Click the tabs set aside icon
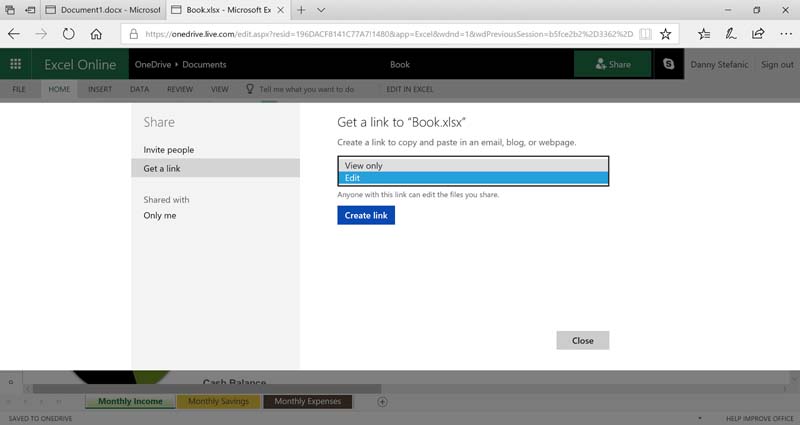 tap(10, 10)
